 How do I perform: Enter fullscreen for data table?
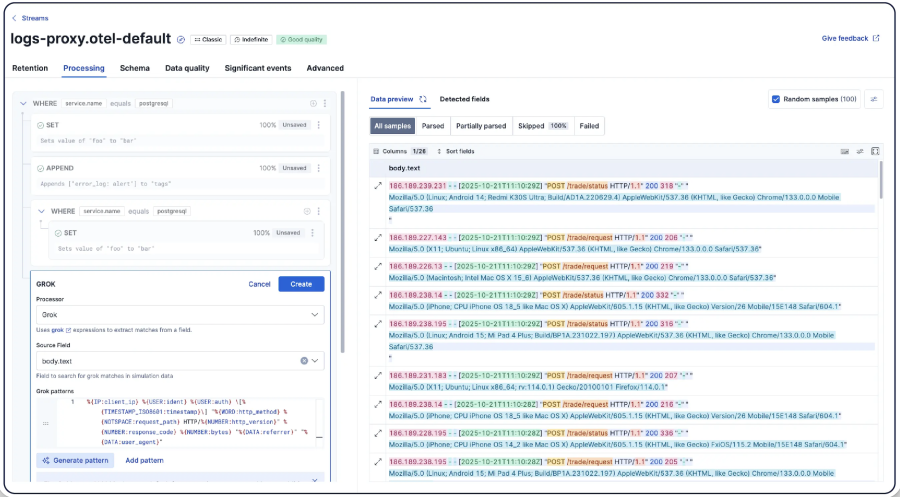(x=875, y=152)
